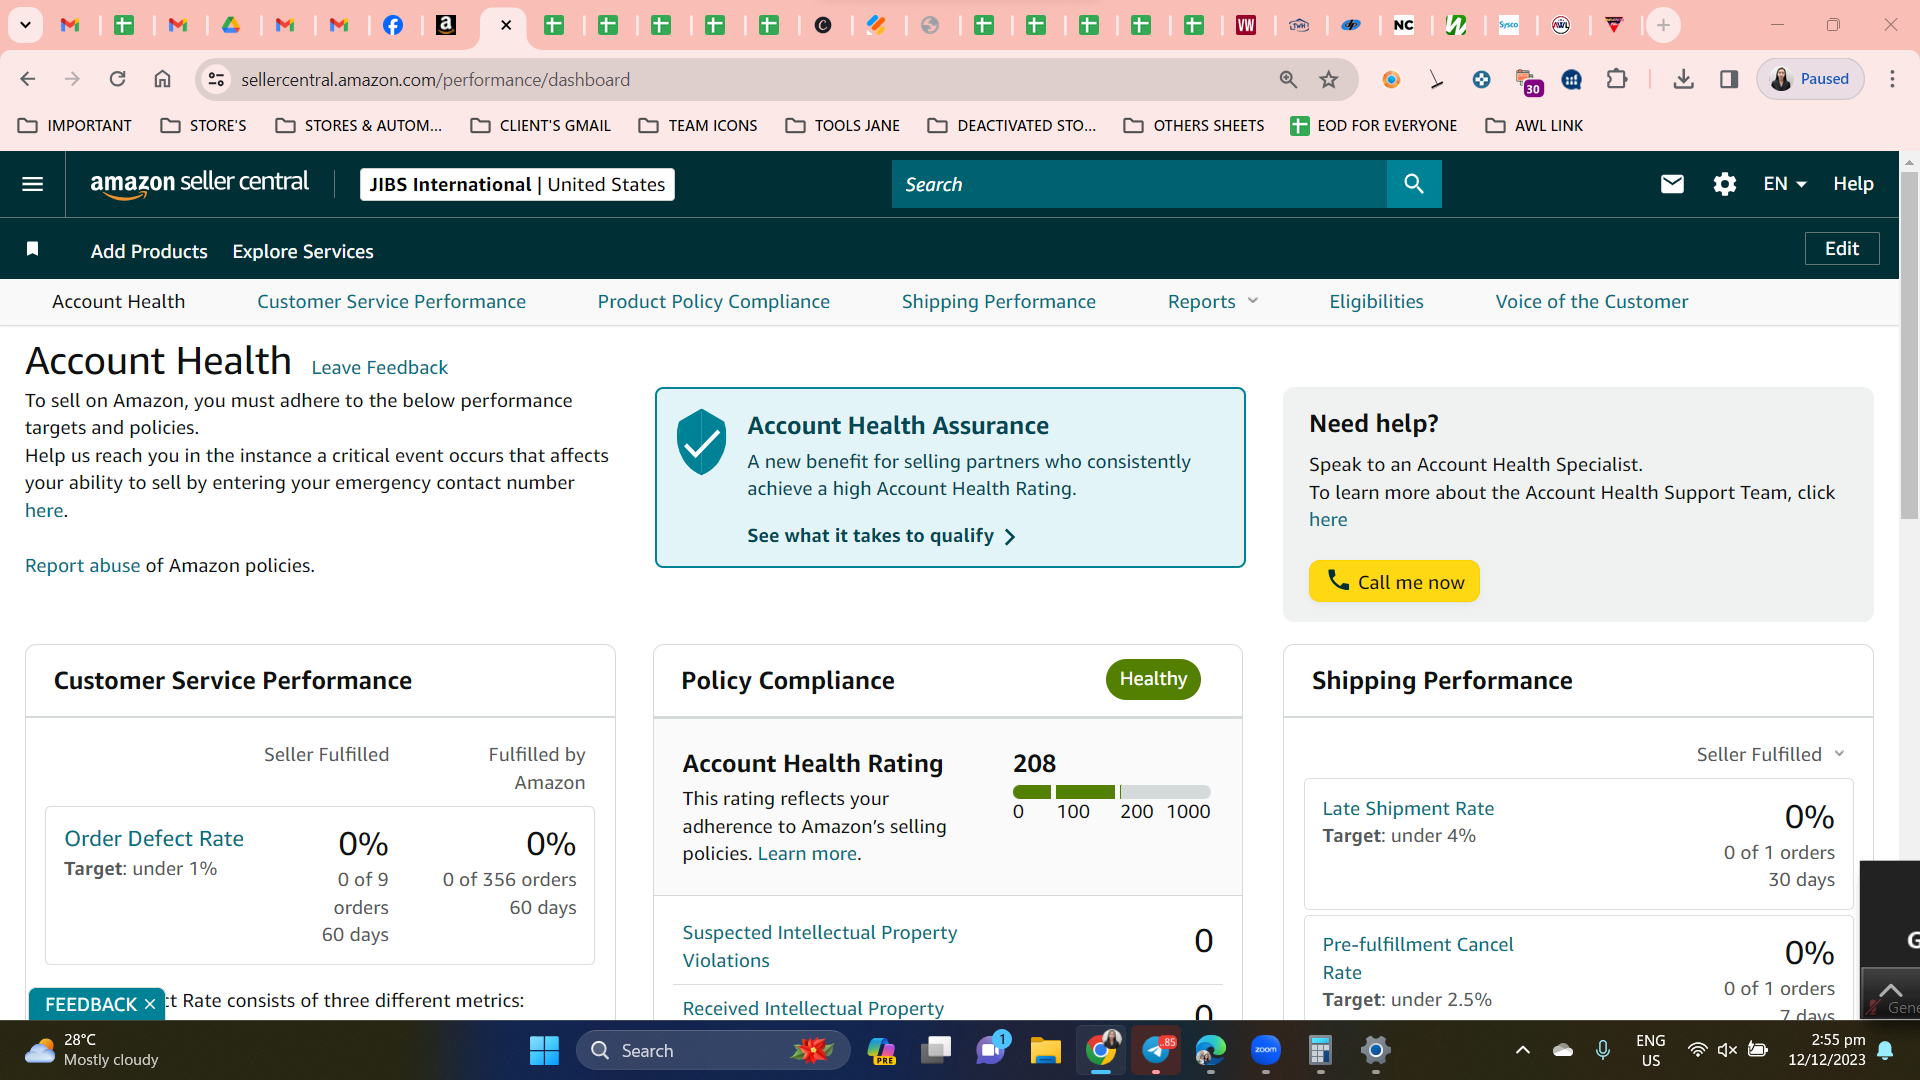Toggle the browser side panel
The width and height of the screenshot is (1920, 1080).
pos(1729,79)
